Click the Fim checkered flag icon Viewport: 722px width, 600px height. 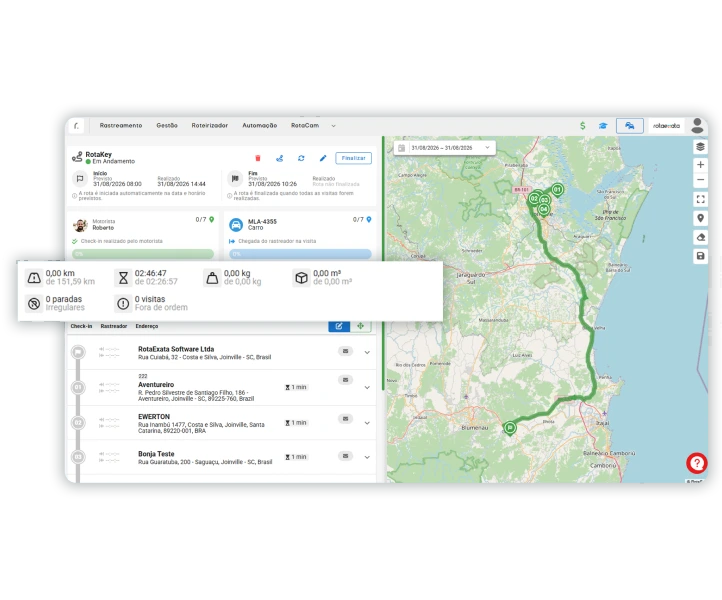coord(235,179)
